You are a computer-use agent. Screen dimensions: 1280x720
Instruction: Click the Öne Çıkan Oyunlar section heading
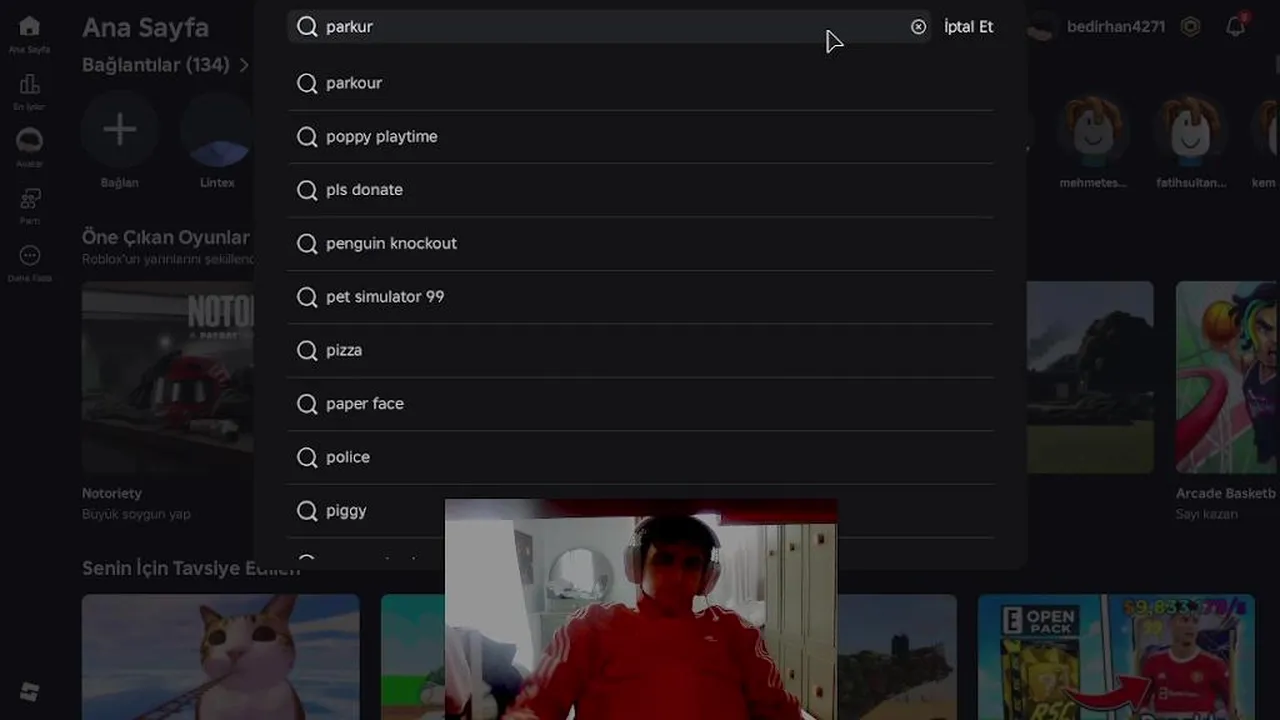coord(166,237)
